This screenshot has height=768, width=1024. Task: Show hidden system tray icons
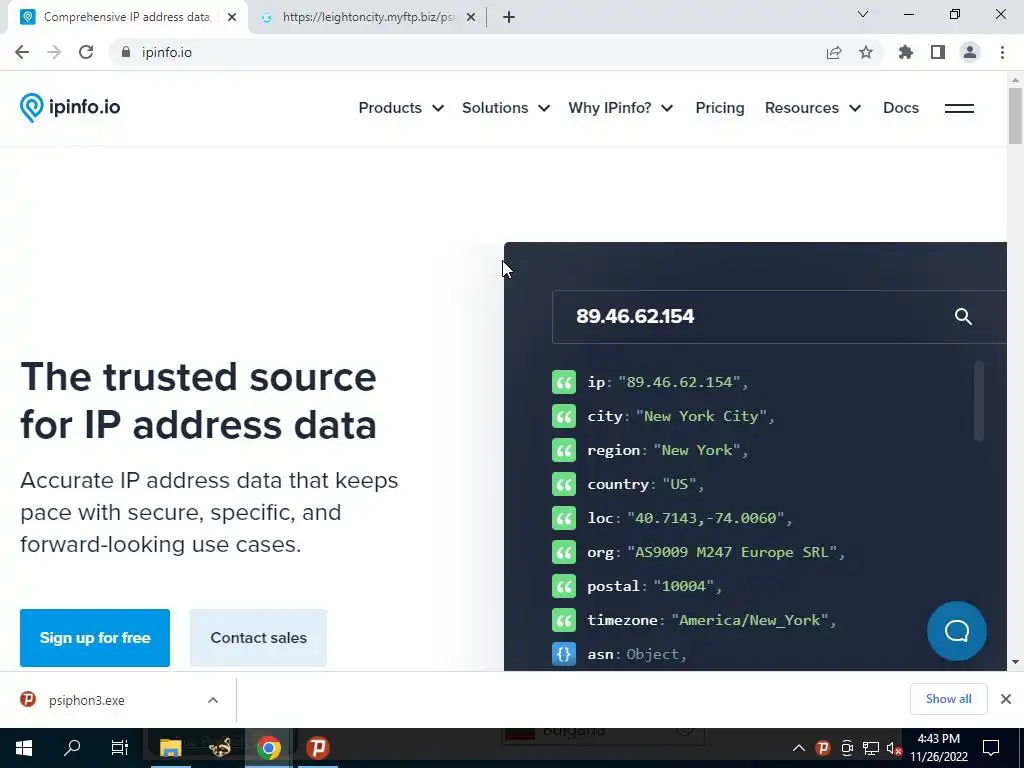point(799,748)
